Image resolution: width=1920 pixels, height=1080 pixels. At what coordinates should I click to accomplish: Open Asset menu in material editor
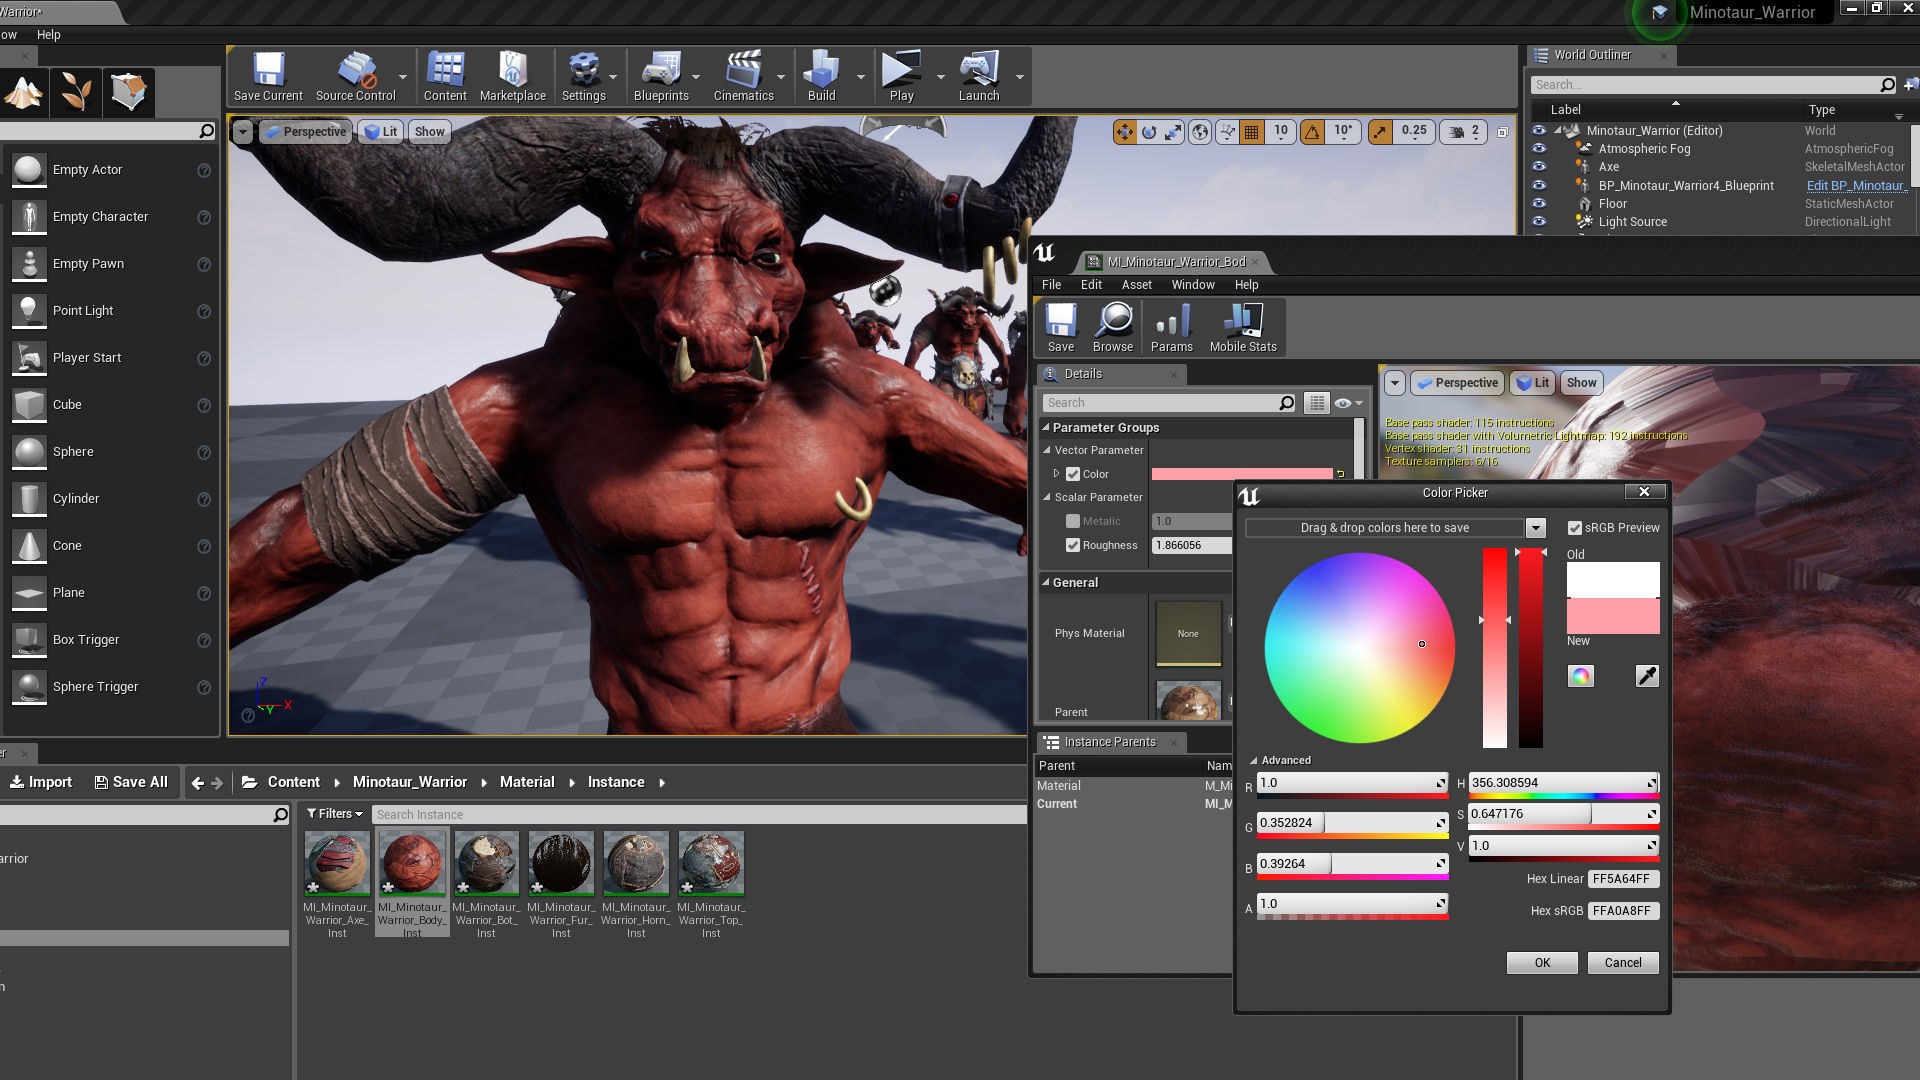[1136, 285]
